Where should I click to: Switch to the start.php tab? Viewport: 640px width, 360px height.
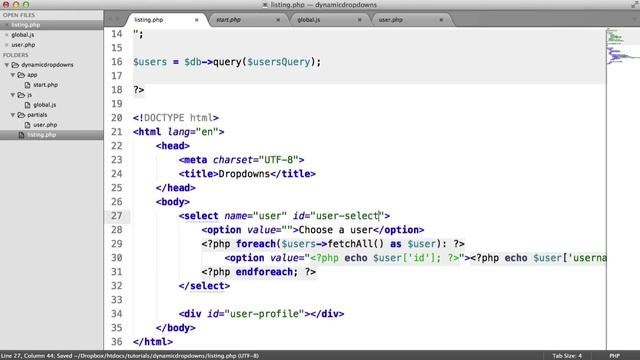tap(228, 20)
